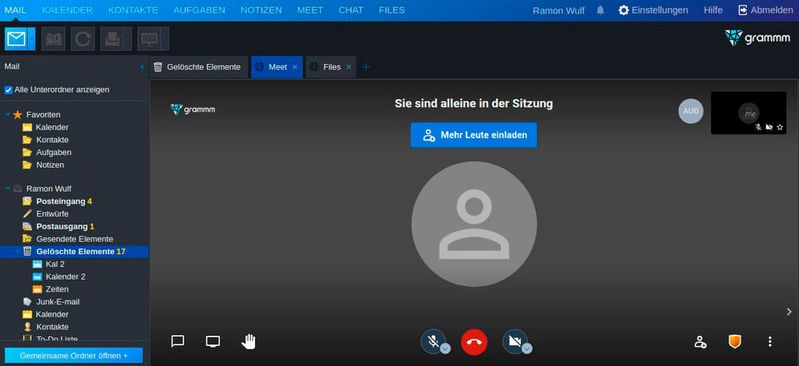
Task: Collapse the Ramon Wulf mailbox node
Action: click(x=8, y=189)
